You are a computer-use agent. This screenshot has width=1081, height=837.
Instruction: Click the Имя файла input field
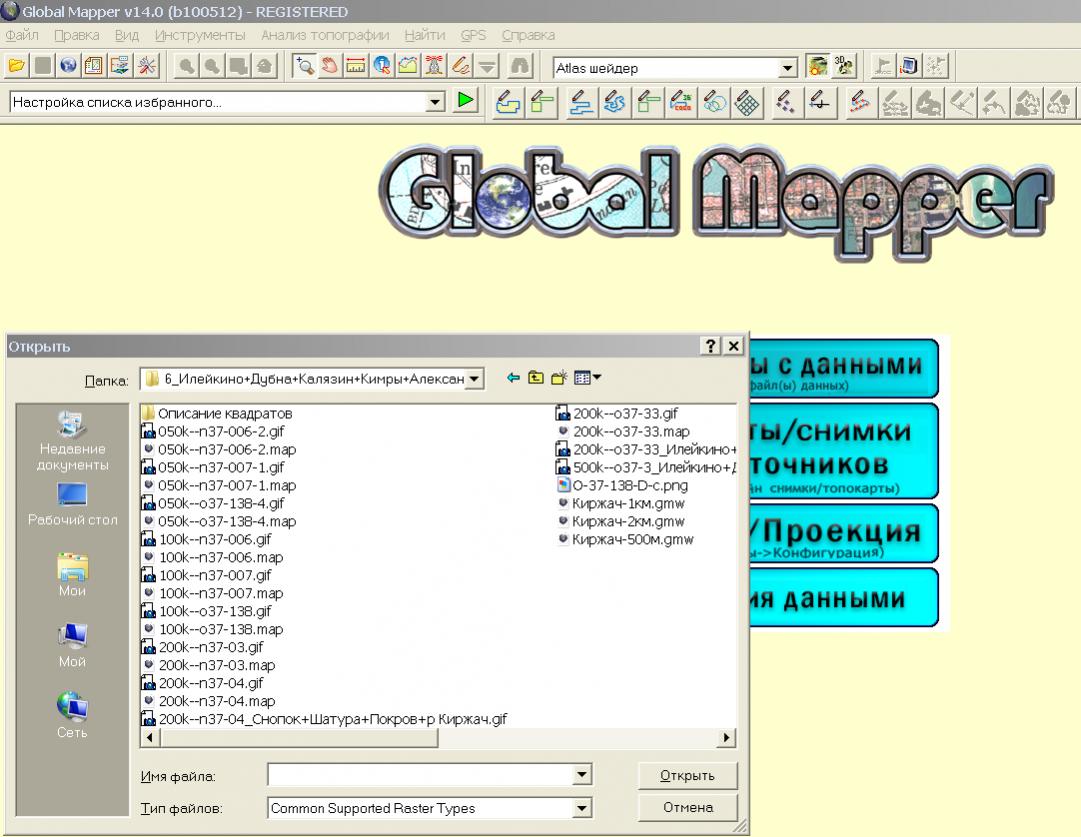[420, 776]
